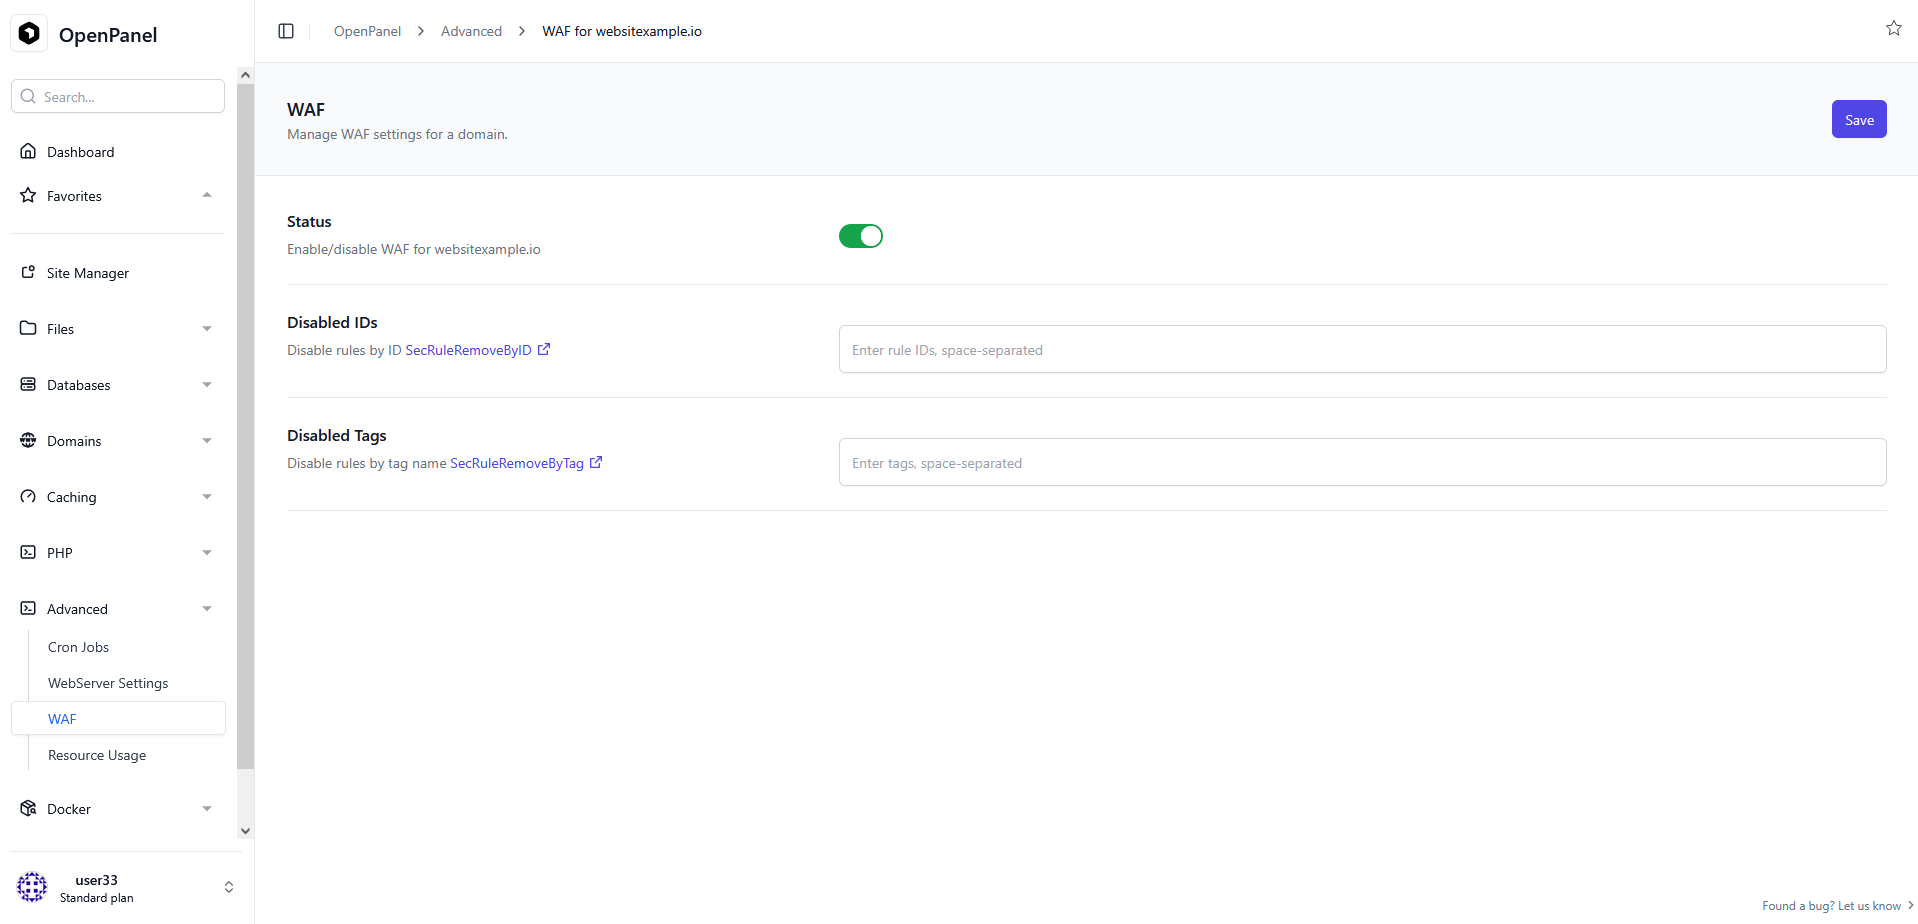Image resolution: width=1918 pixels, height=924 pixels.
Task: Select WebServer Settings menu item
Action: tap(108, 683)
